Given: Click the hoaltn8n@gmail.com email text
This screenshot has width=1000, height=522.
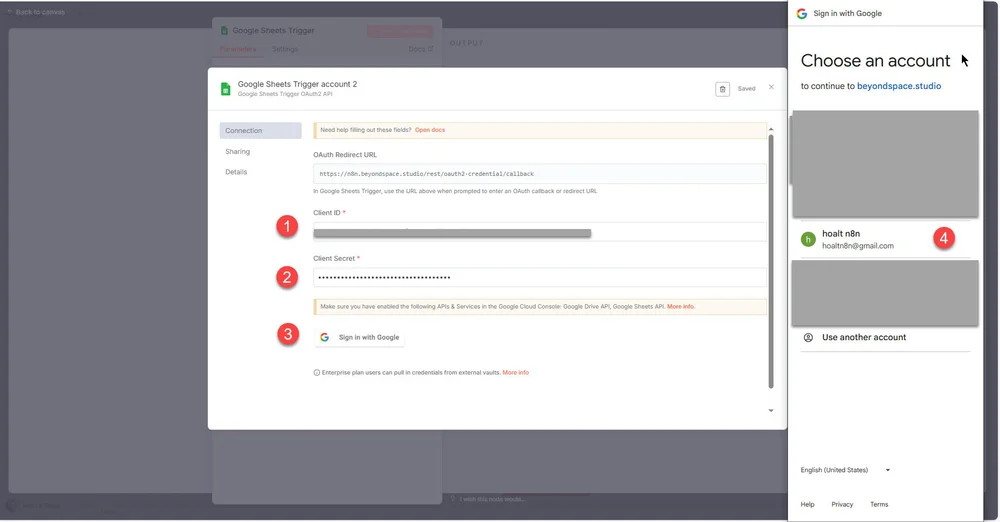Looking at the screenshot, I should click(x=857, y=246).
